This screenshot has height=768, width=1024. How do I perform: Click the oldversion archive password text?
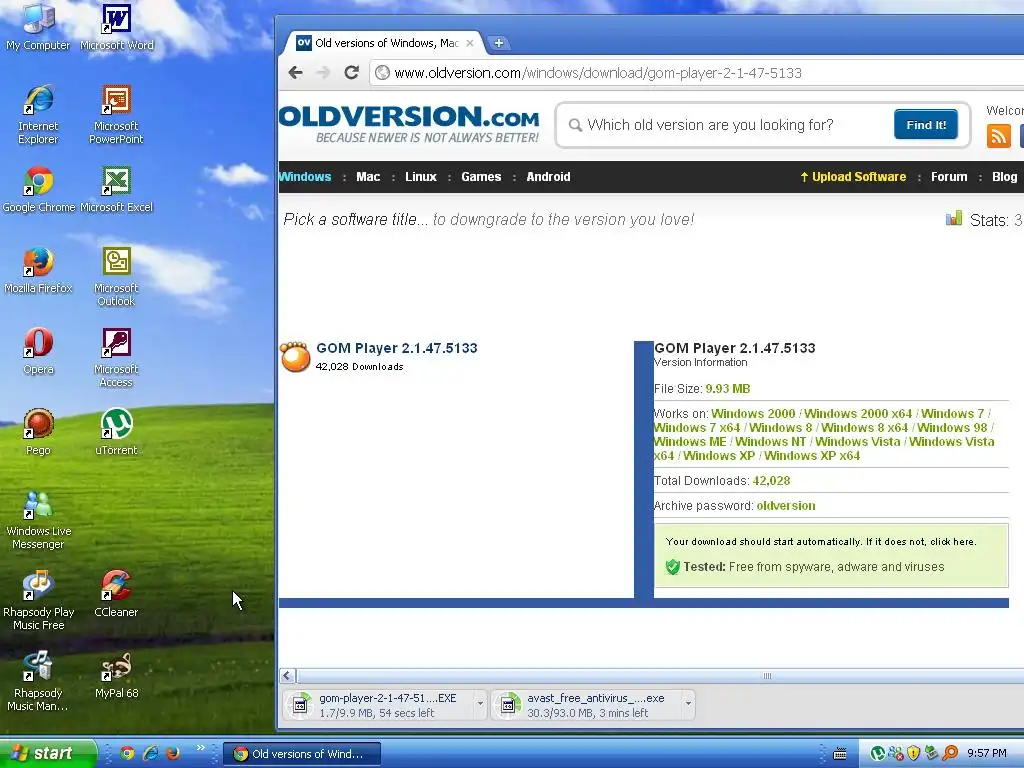(786, 505)
